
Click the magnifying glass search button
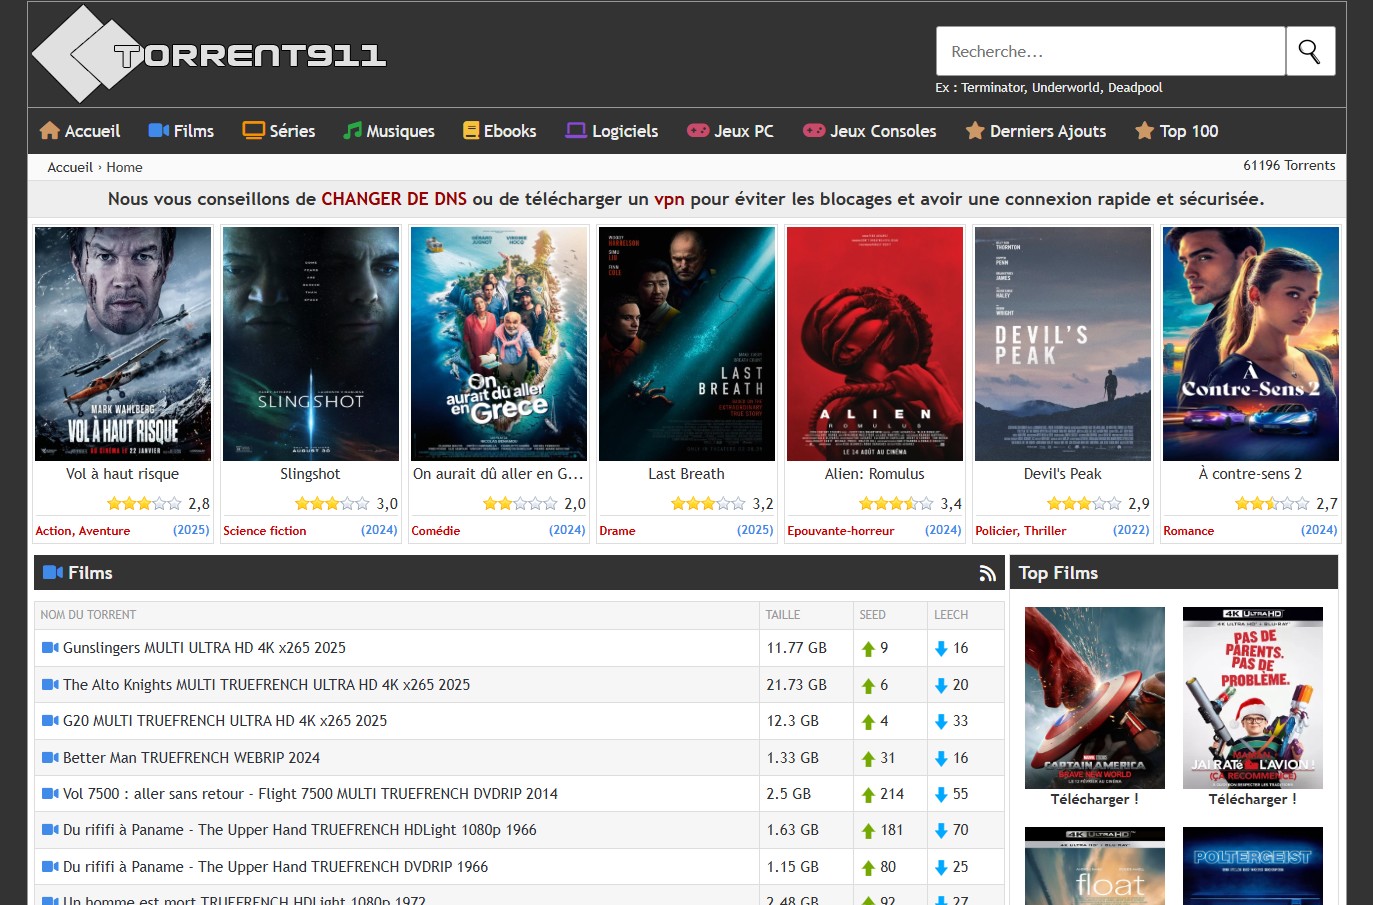point(1309,51)
